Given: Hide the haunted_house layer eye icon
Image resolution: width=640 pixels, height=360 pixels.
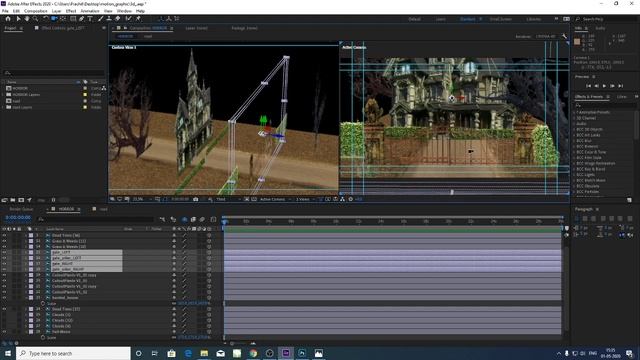Looking at the screenshot, I should tap(4, 298).
